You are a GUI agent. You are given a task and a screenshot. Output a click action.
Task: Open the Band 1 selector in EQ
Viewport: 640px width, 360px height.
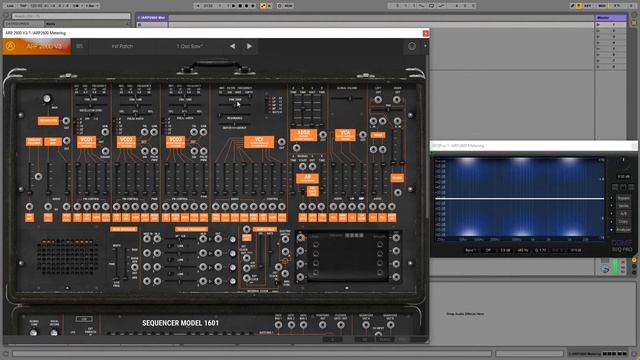pos(471,250)
